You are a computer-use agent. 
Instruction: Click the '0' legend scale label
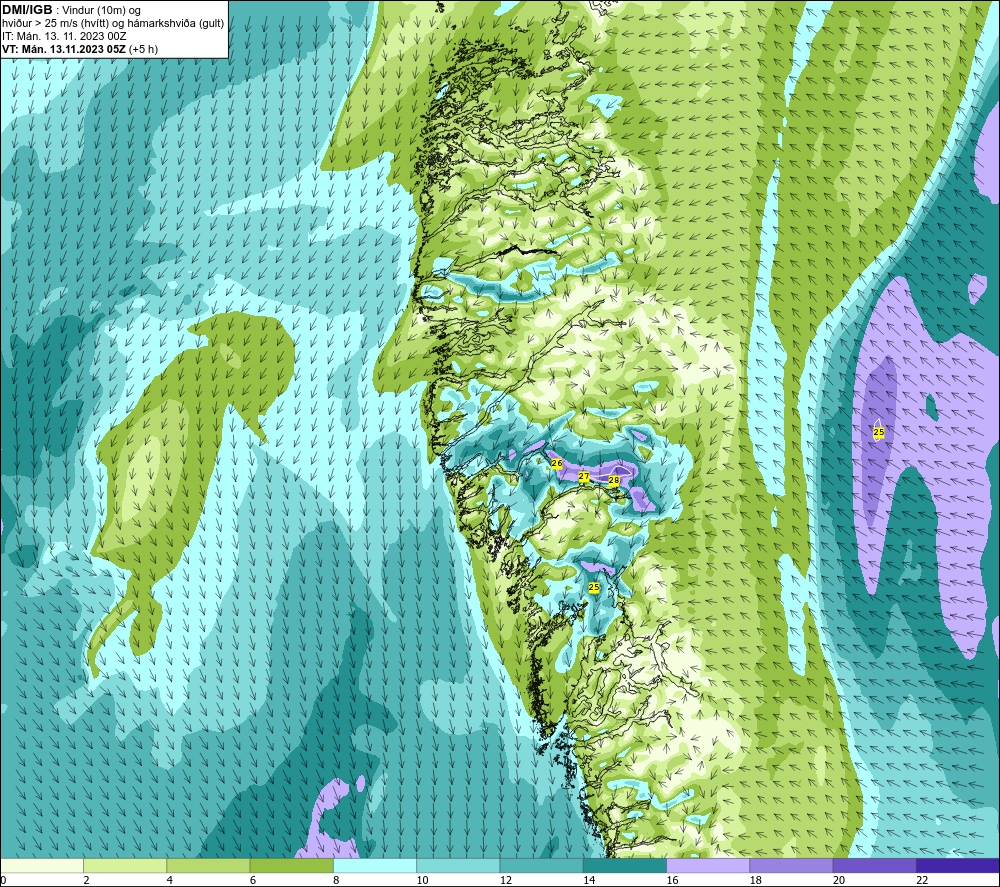coord(3,880)
